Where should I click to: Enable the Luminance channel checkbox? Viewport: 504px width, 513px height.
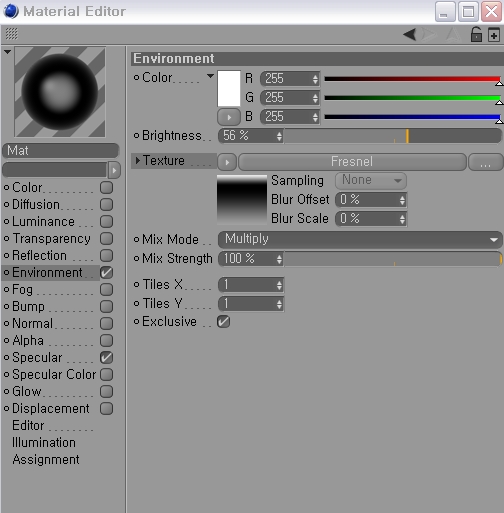point(107,222)
